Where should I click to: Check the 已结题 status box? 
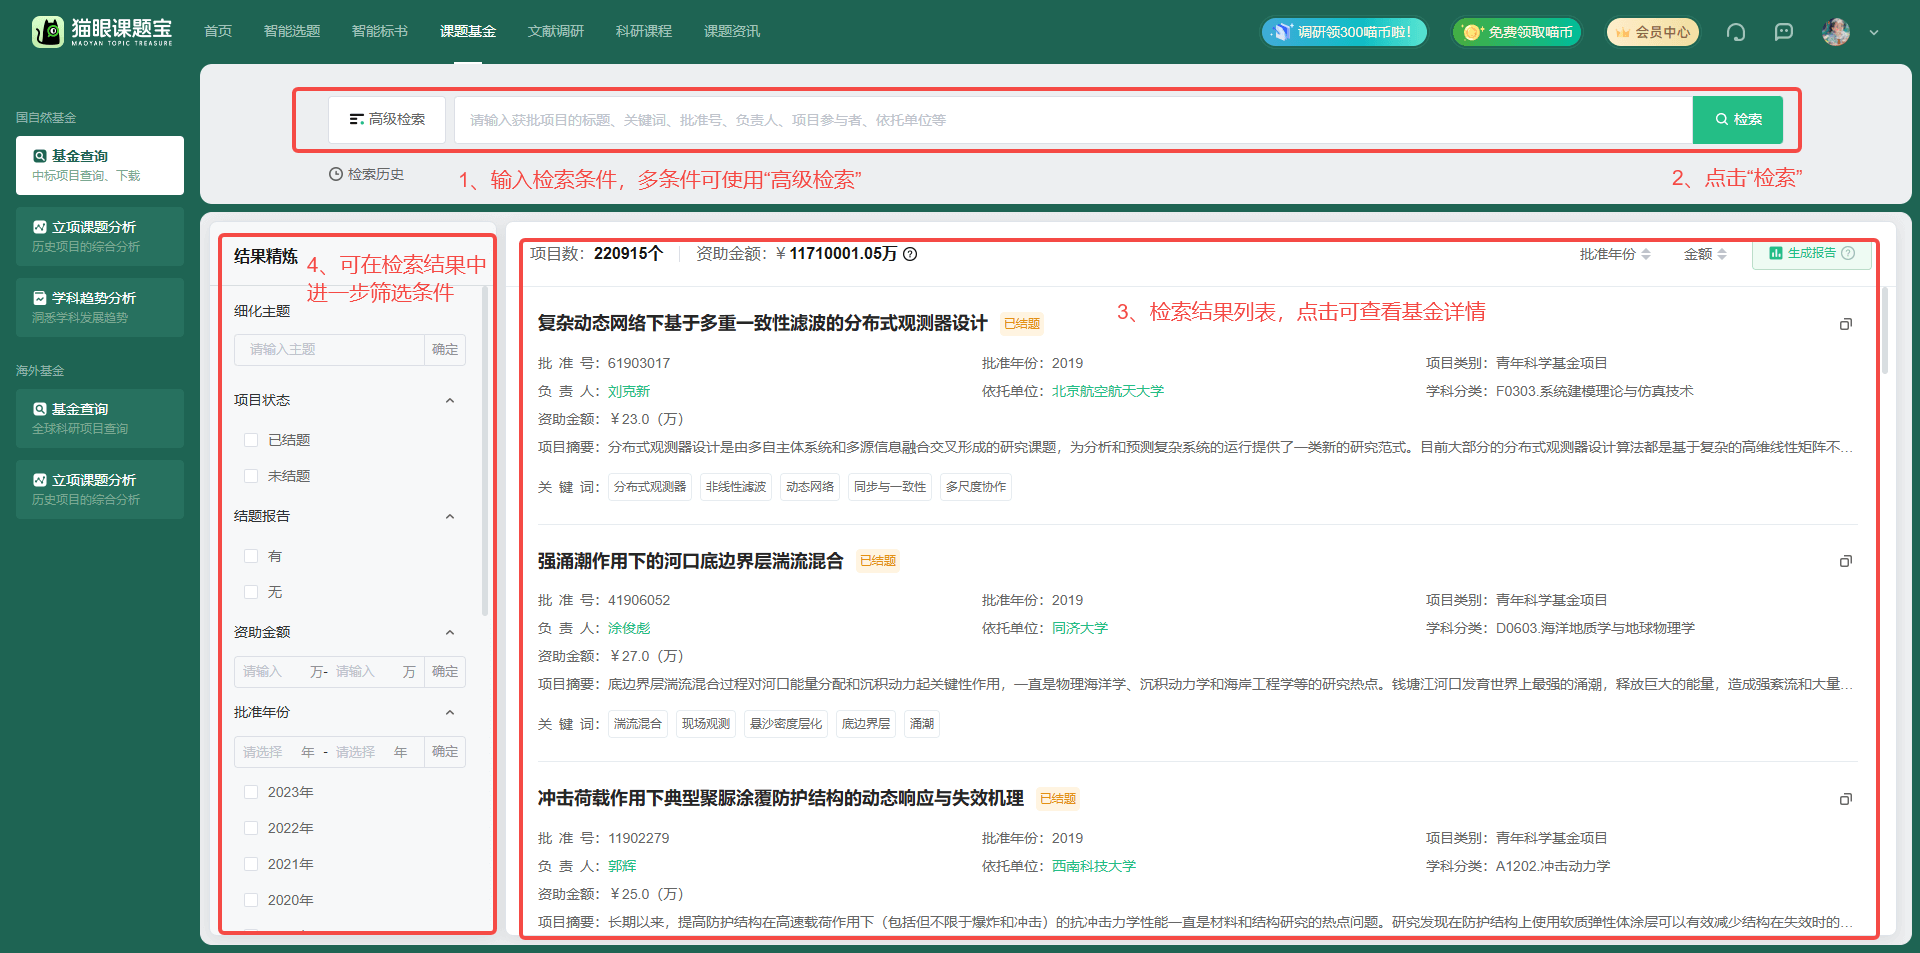pos(251,440)
